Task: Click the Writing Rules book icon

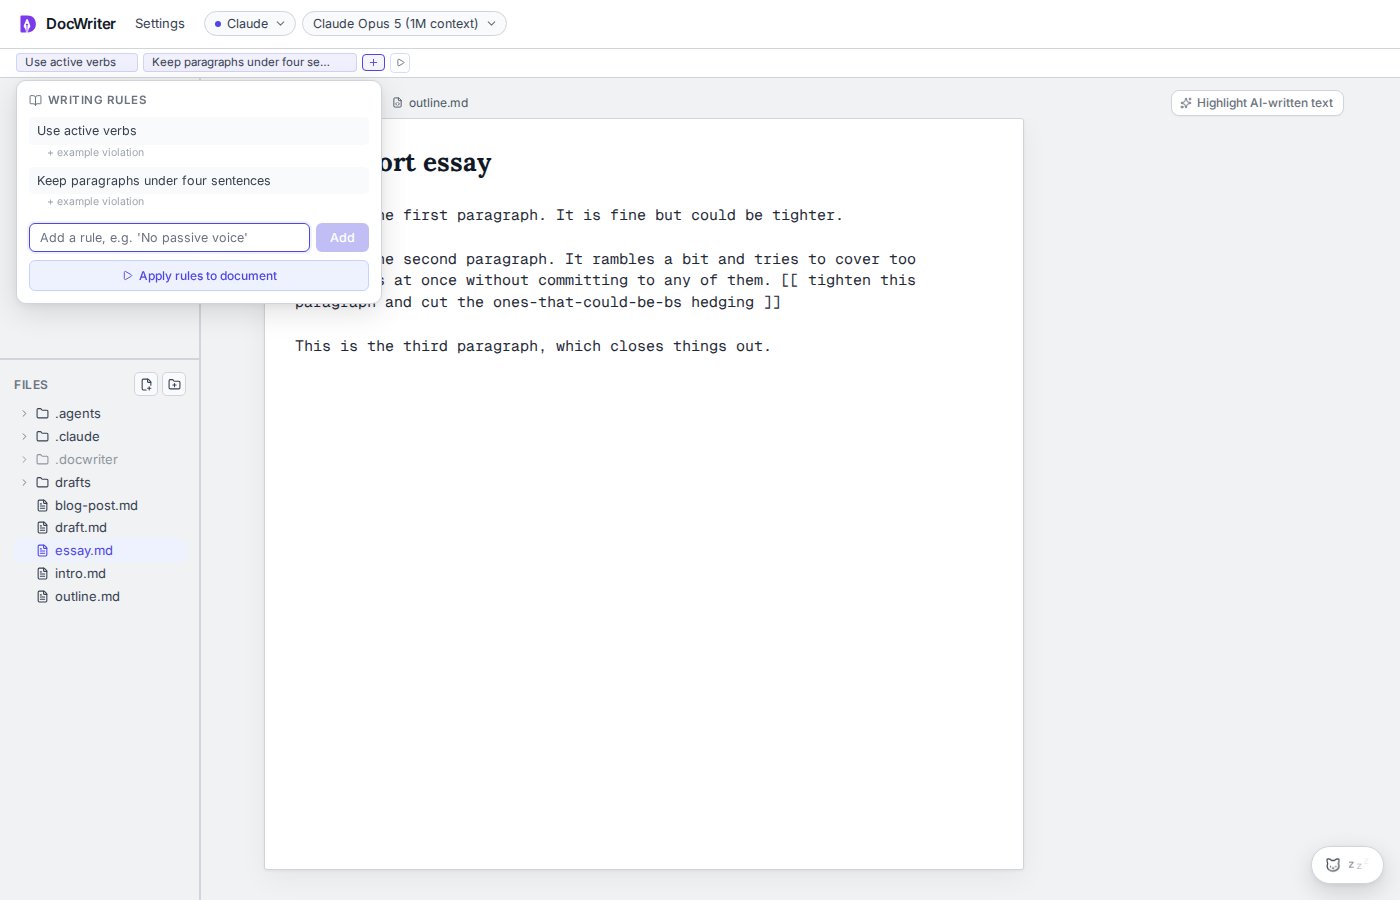Action: [x=35, y=100]
